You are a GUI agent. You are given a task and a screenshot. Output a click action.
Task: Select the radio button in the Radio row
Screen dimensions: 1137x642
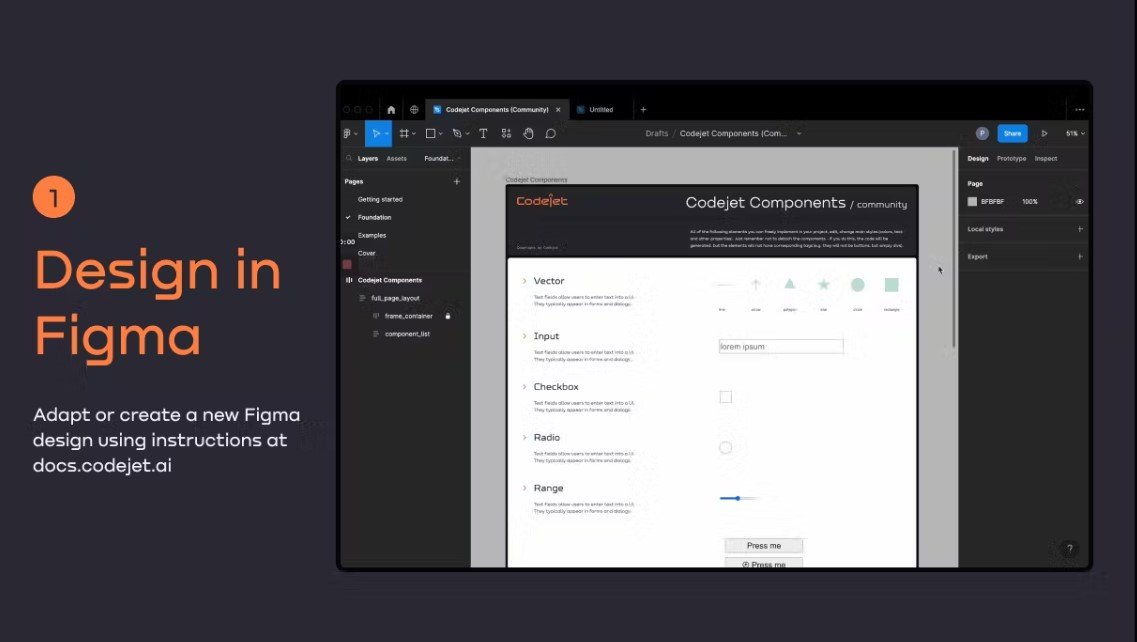[725, 448]
